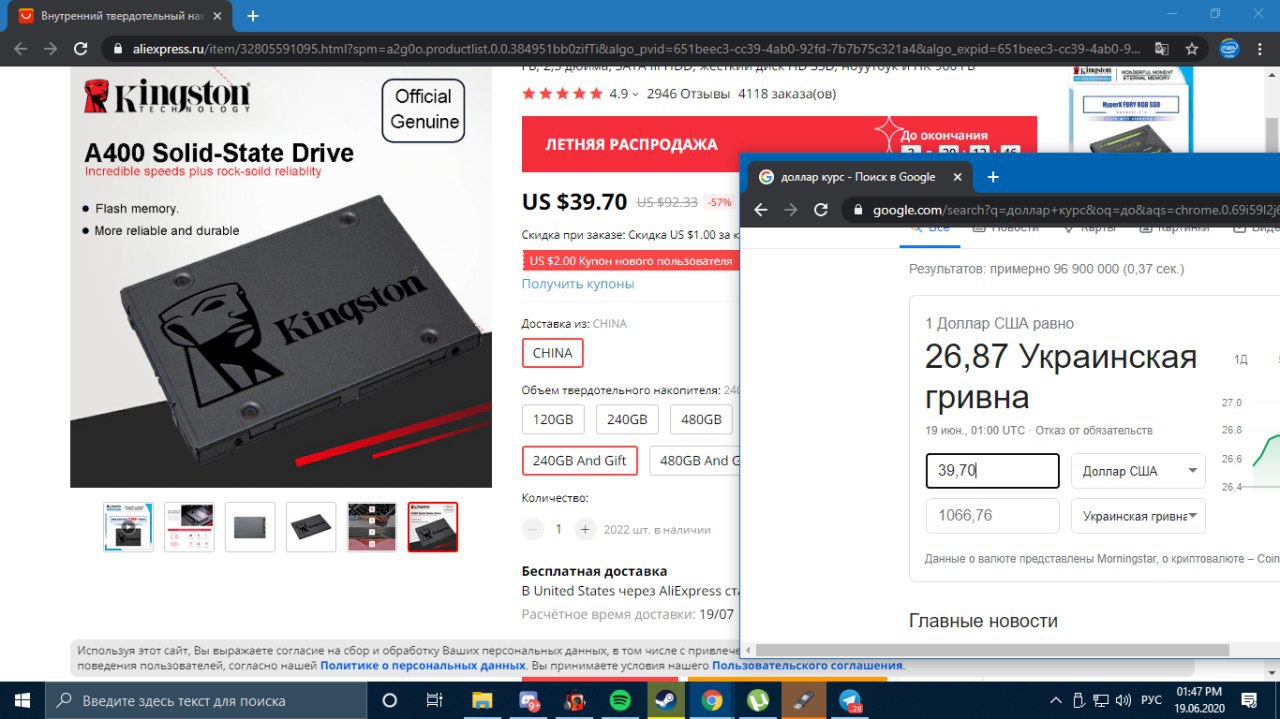
Task: Open Cortana from the taskbar
Action: click(x=390, y=700)
